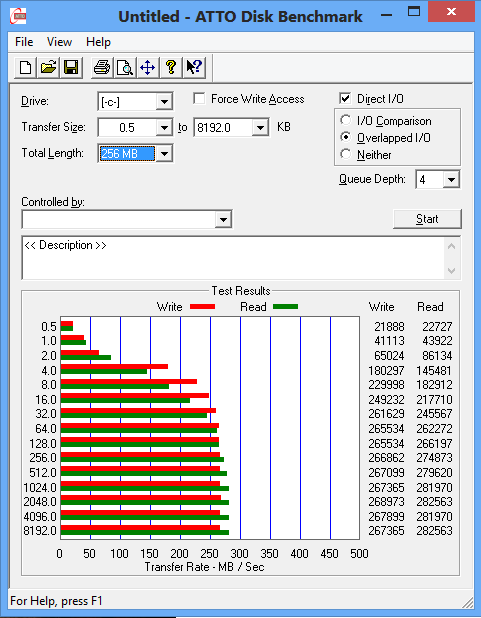The image size is (481, 618).
Task: Open a saved benchmark file icon
Action: (48, 67)
